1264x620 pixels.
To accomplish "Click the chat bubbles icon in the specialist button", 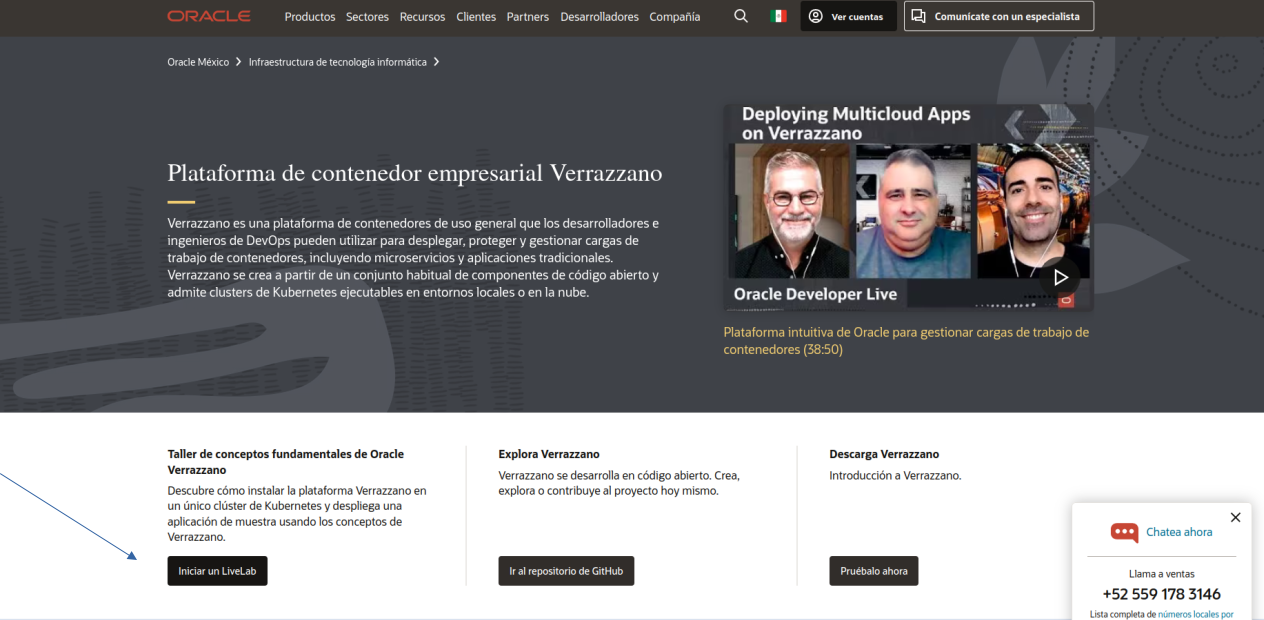I will coord(919,16).
